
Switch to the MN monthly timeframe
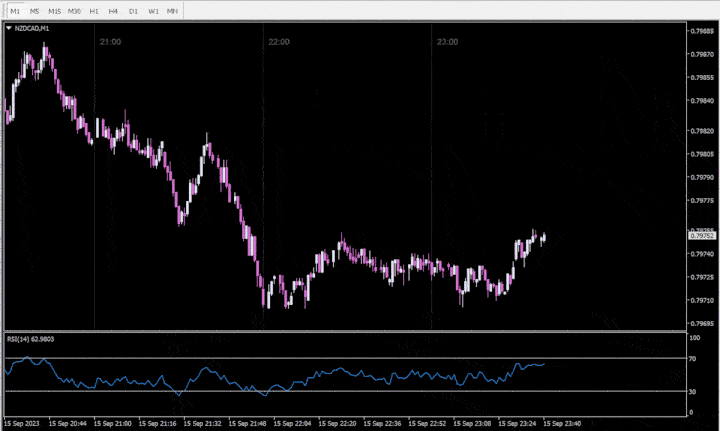pos(172,10)
